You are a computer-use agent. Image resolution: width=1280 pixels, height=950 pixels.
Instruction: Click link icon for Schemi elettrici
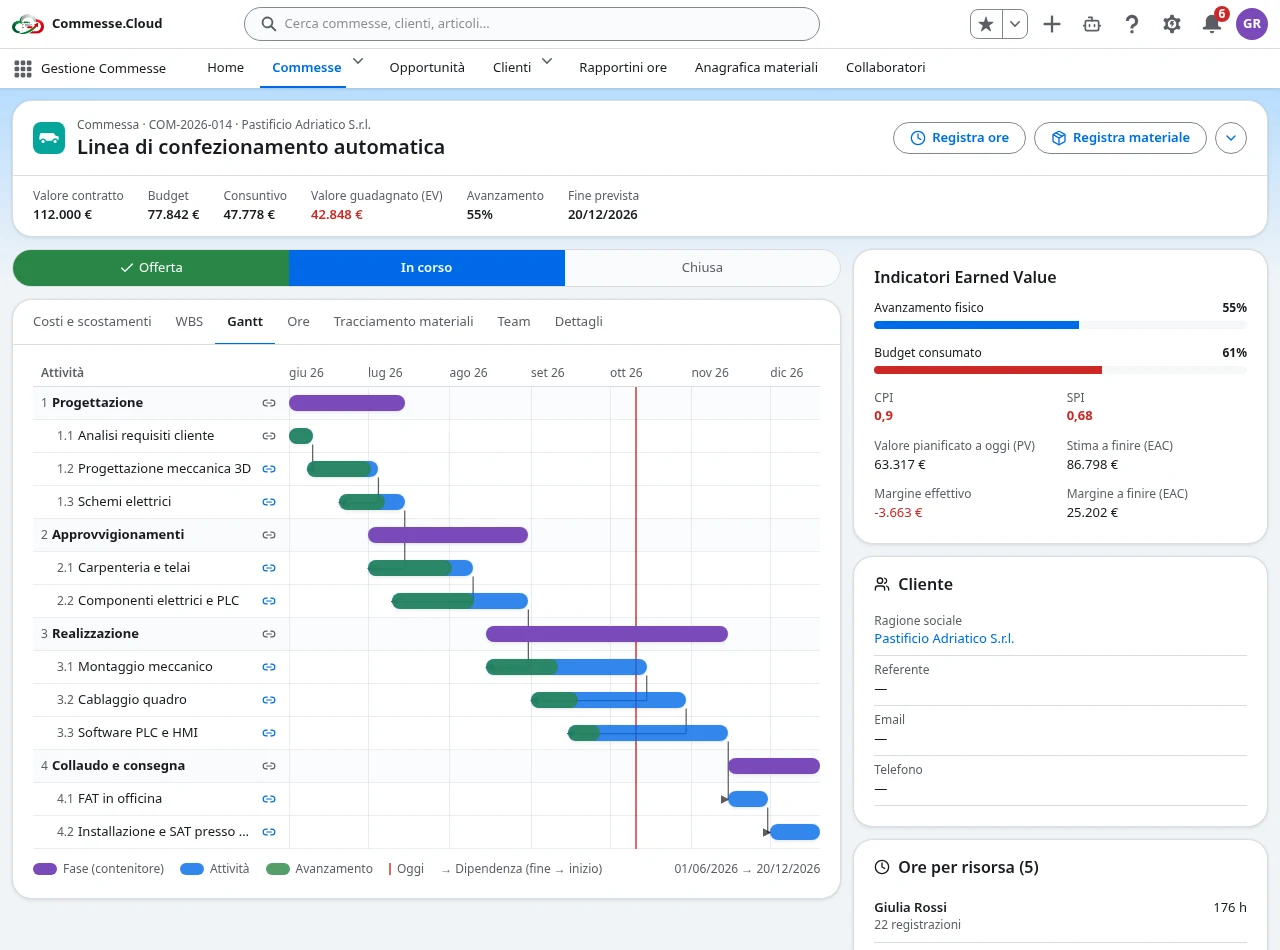coord(269,502)
